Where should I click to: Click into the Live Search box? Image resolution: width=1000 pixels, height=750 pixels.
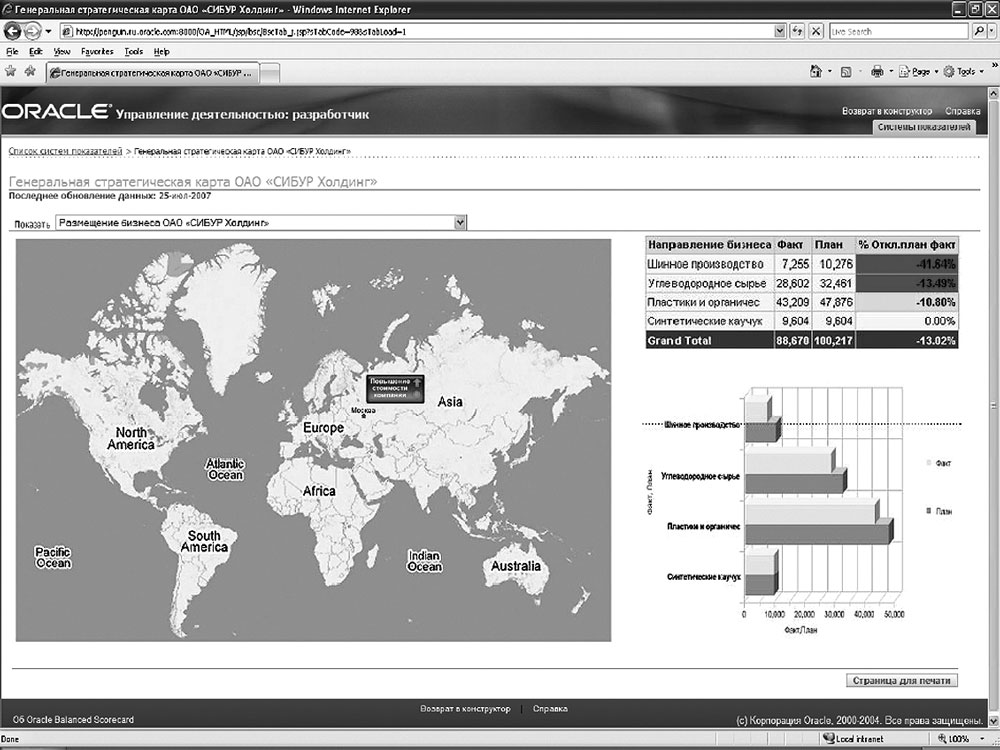[x=899, y=31]
